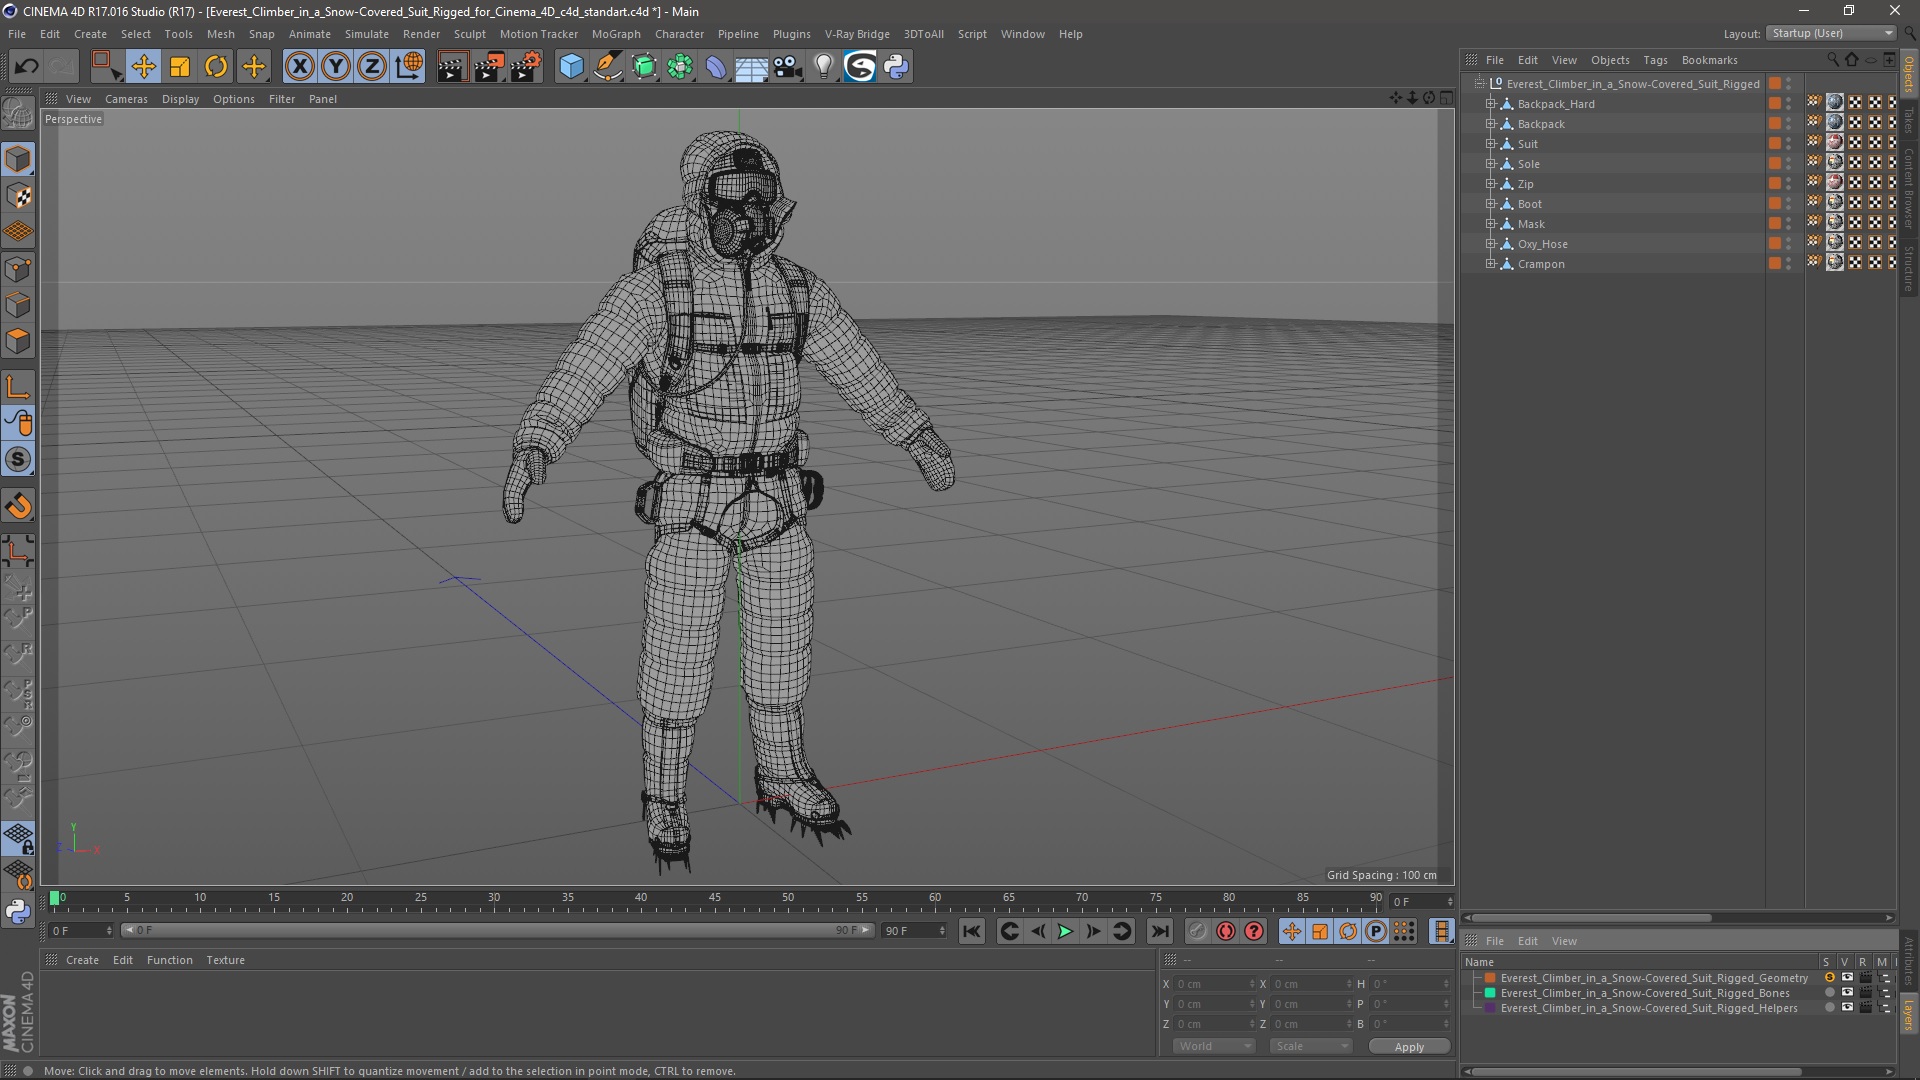This screenshot has width=1920, height=1080.
Task: Open the Character menu
Action: [679, 34]
